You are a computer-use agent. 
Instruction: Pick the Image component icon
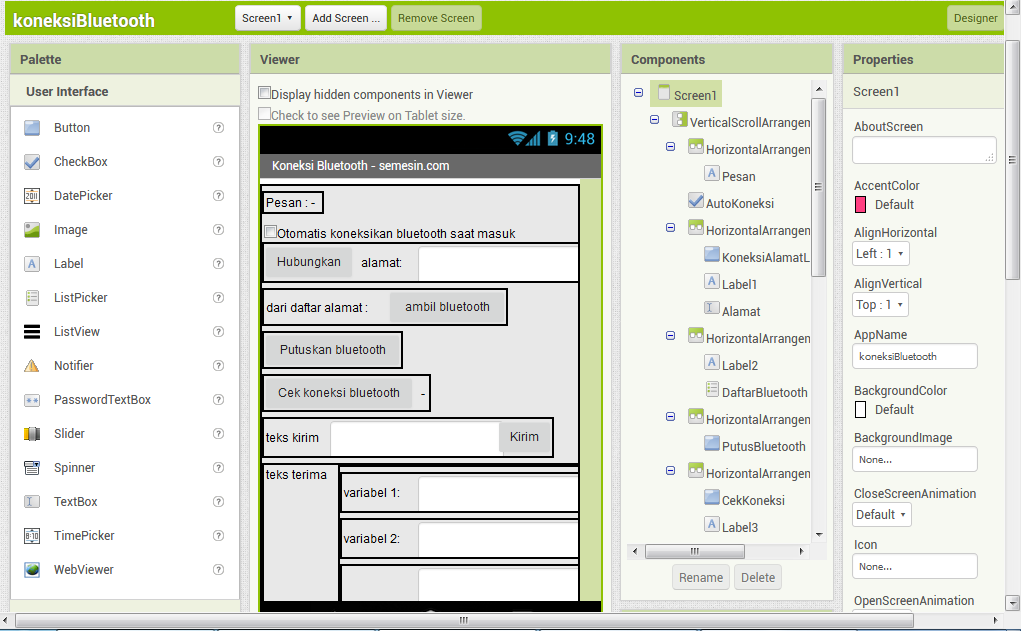[x=32, y=230]
